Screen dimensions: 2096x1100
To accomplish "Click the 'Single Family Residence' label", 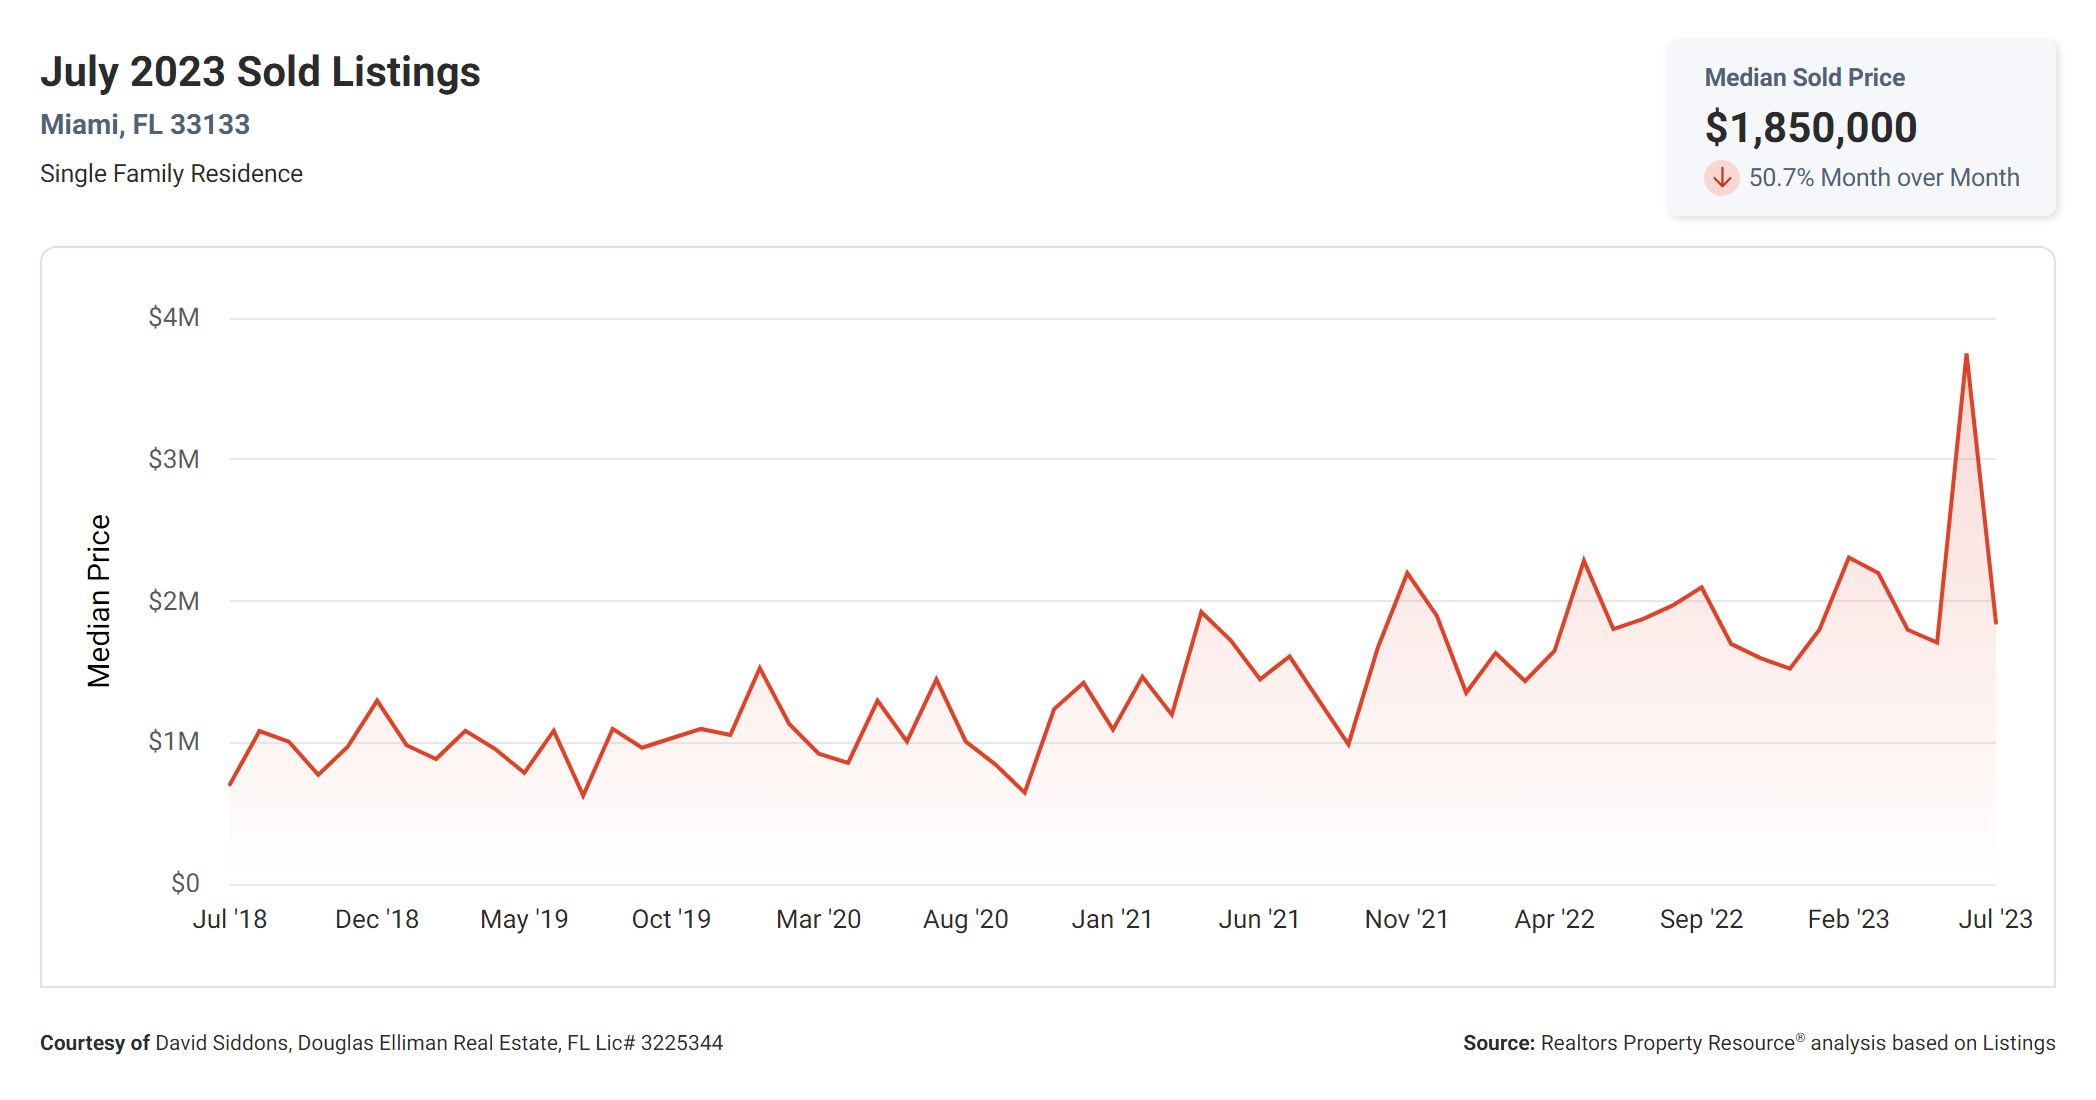I will pos(171,174).
